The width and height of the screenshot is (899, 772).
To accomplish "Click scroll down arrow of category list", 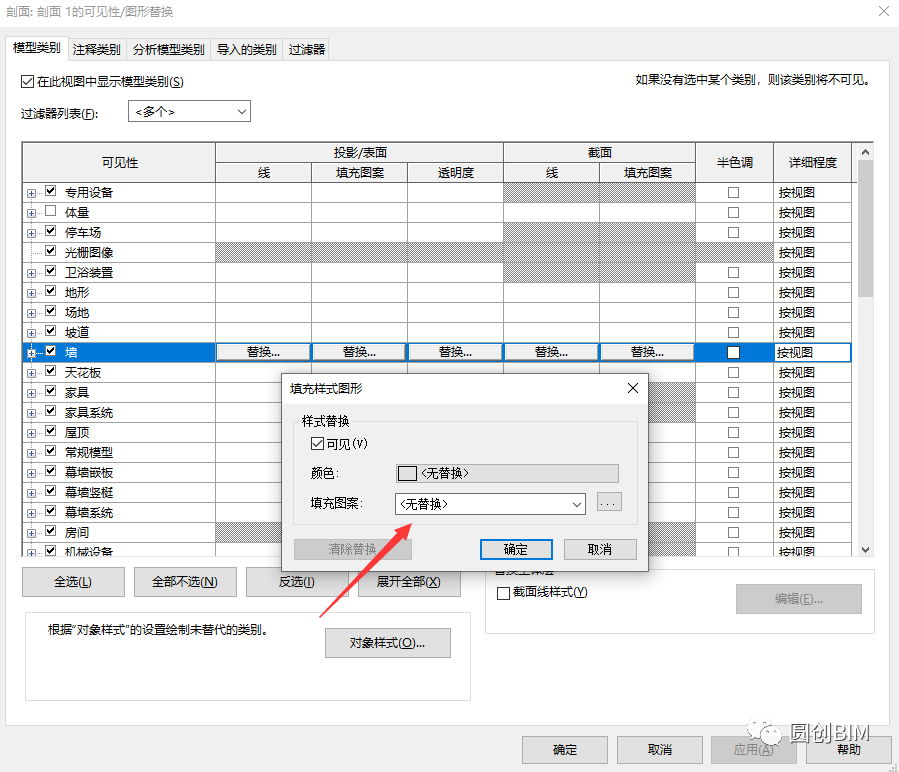I will [865, 550].
